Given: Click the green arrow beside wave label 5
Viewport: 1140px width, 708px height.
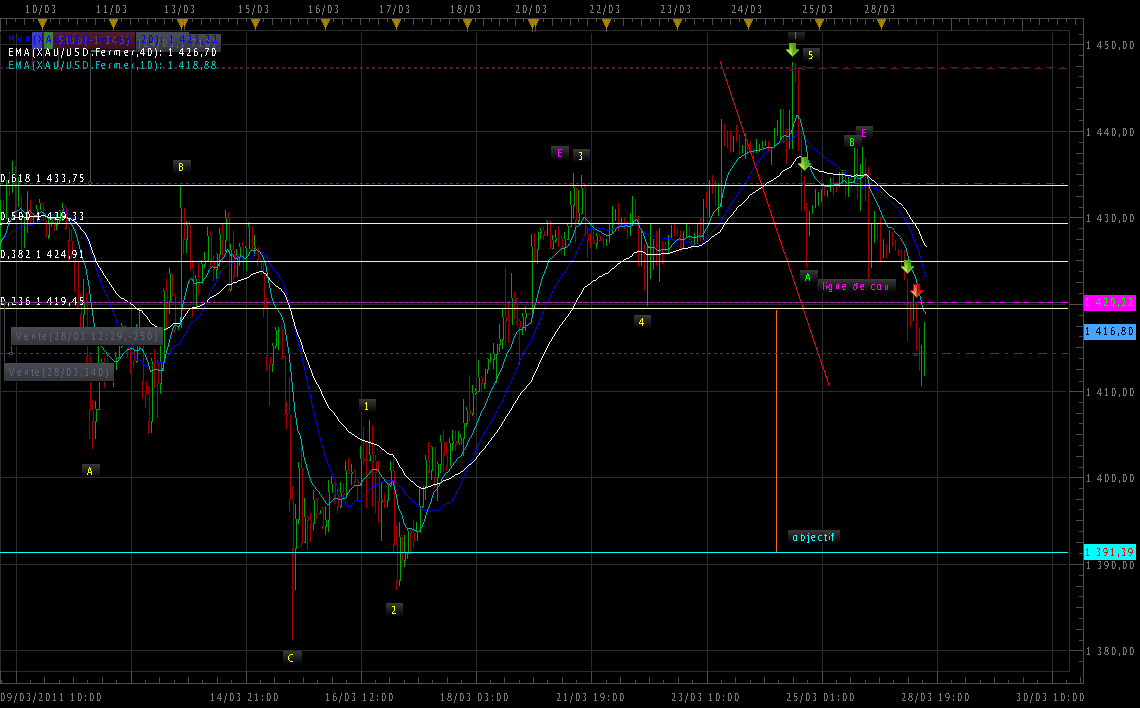Looking at the screenshot, I should 792,50.
